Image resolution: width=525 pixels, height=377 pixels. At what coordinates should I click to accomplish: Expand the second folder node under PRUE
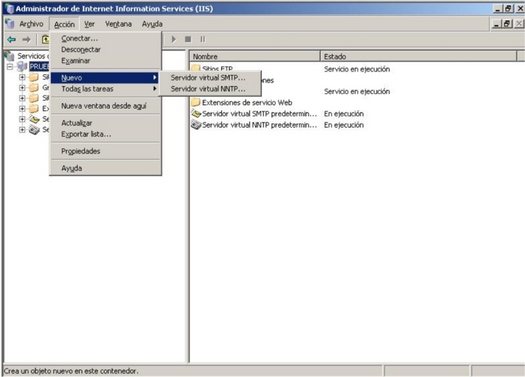coord(22,88)
